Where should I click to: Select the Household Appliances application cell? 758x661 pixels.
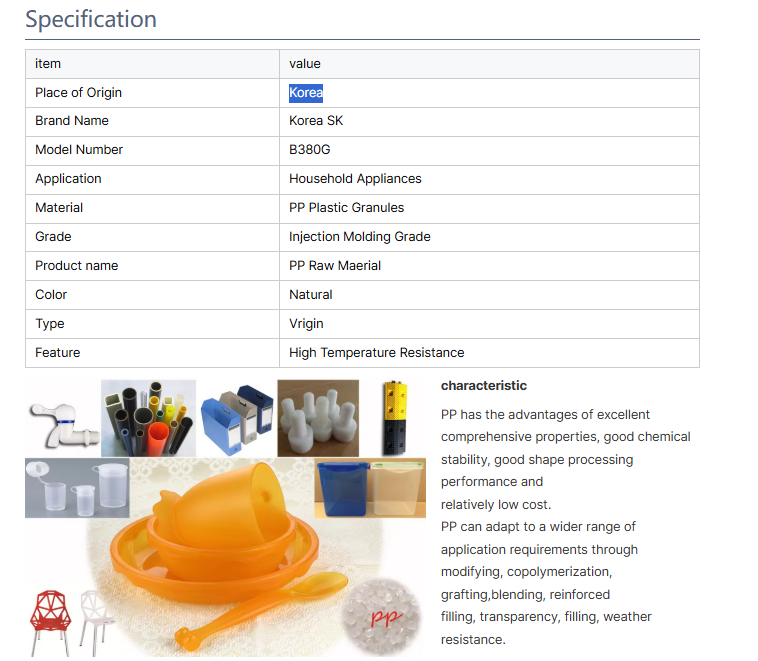(x=355, y=179)
